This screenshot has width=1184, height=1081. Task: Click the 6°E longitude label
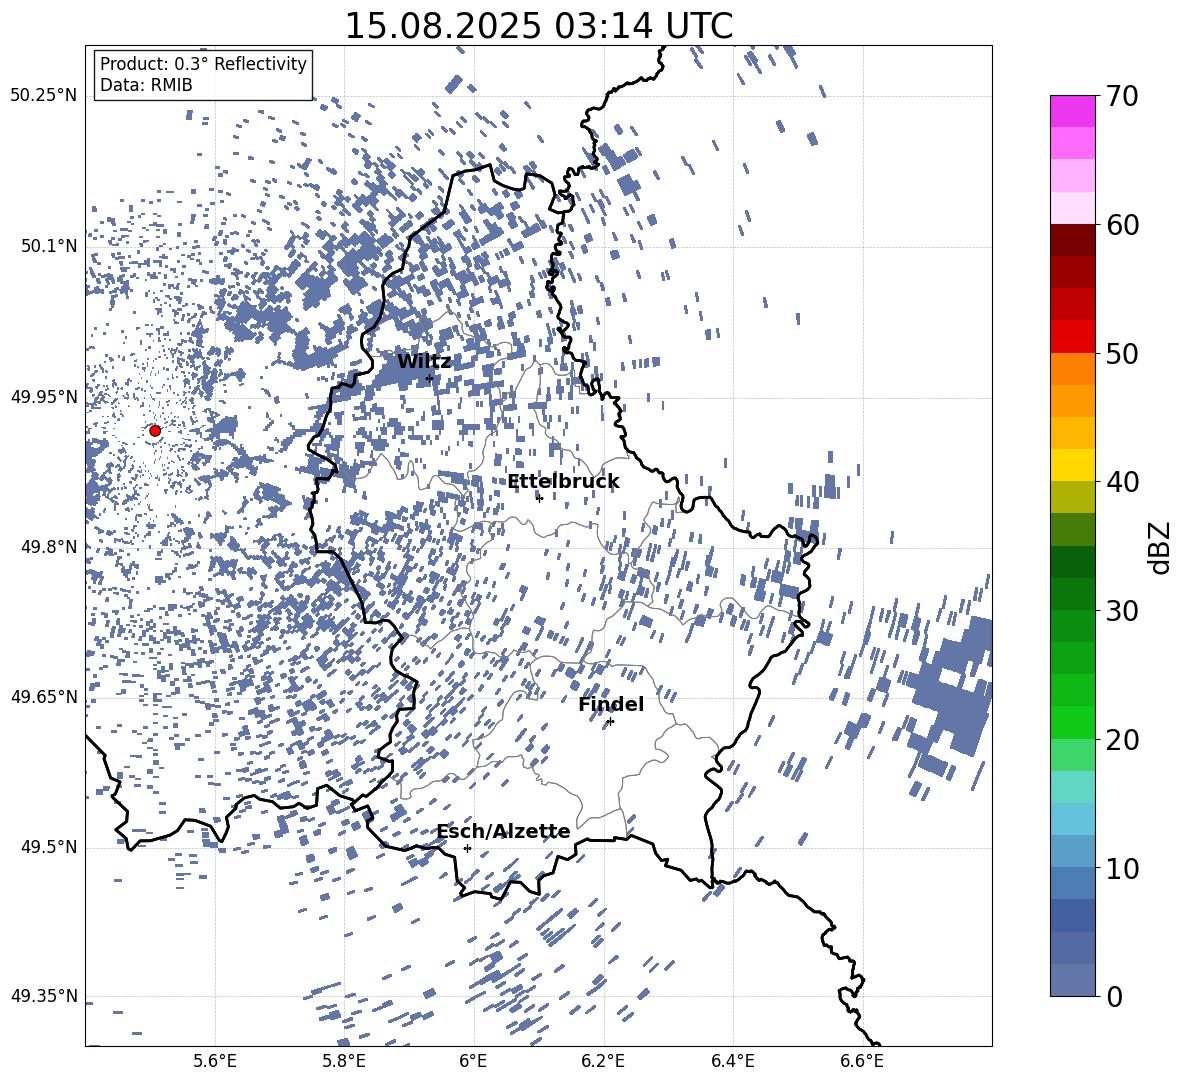[473, 1061]
